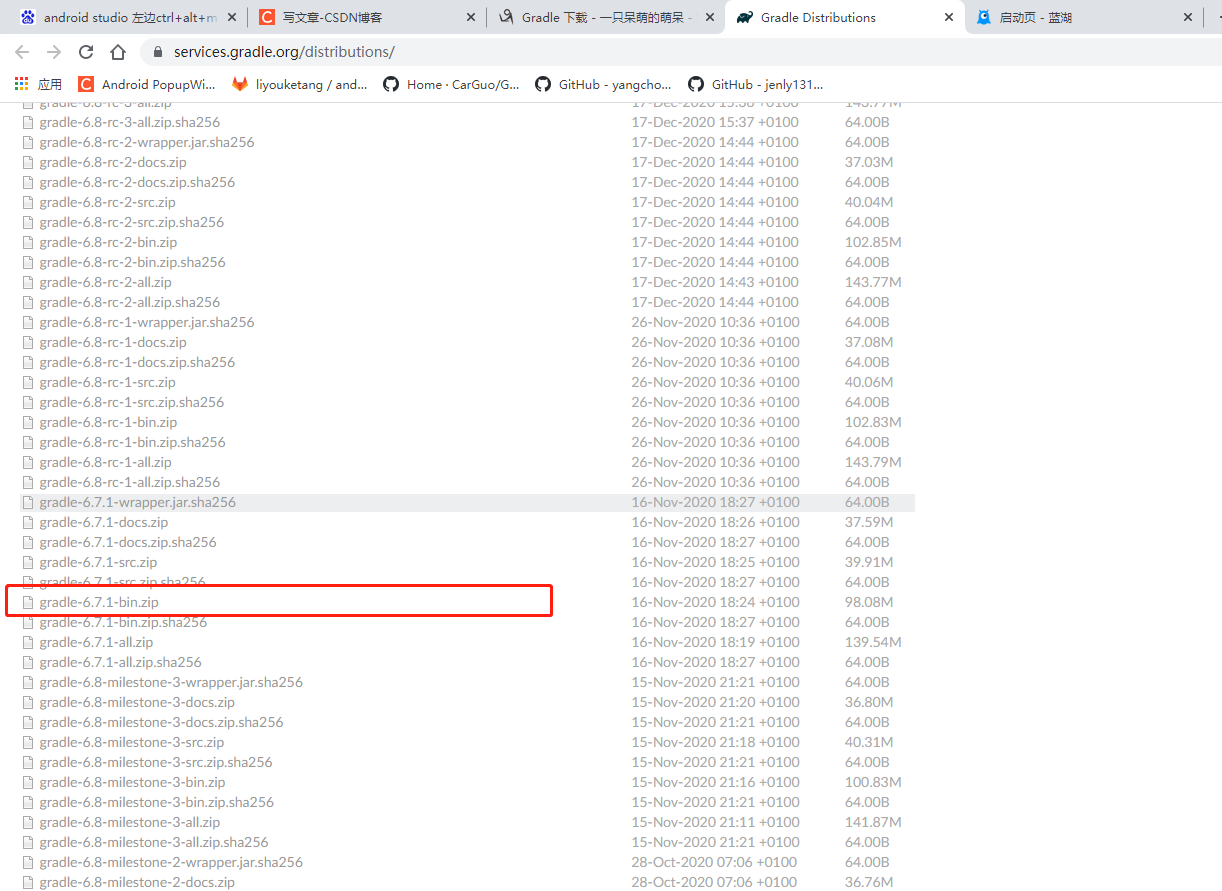Open gradle-6.8-milestone-2-wrapper.jar.sha256 link
1222x891 pixels.
(171, 862)
